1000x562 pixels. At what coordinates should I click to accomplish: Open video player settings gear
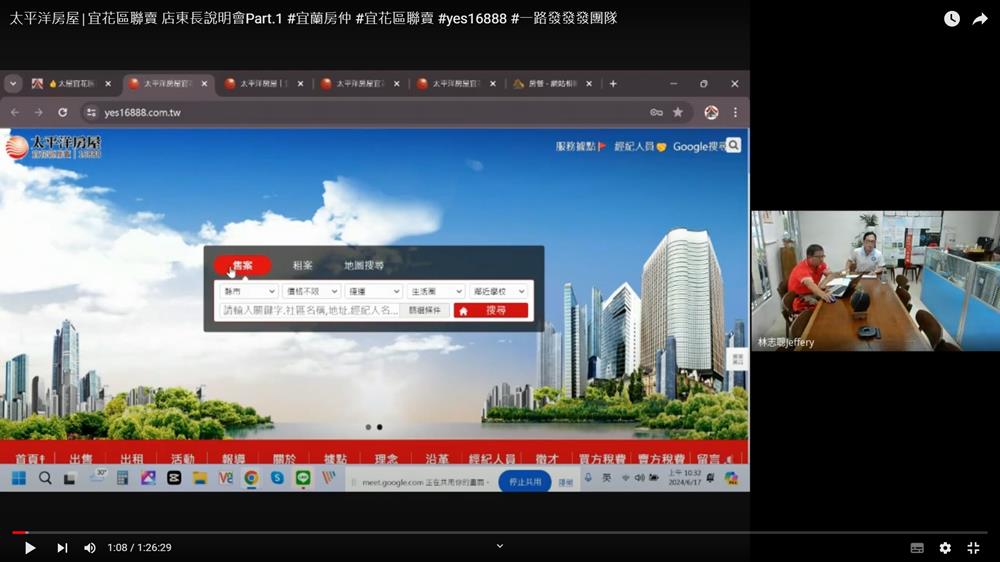tap(945, 548)
